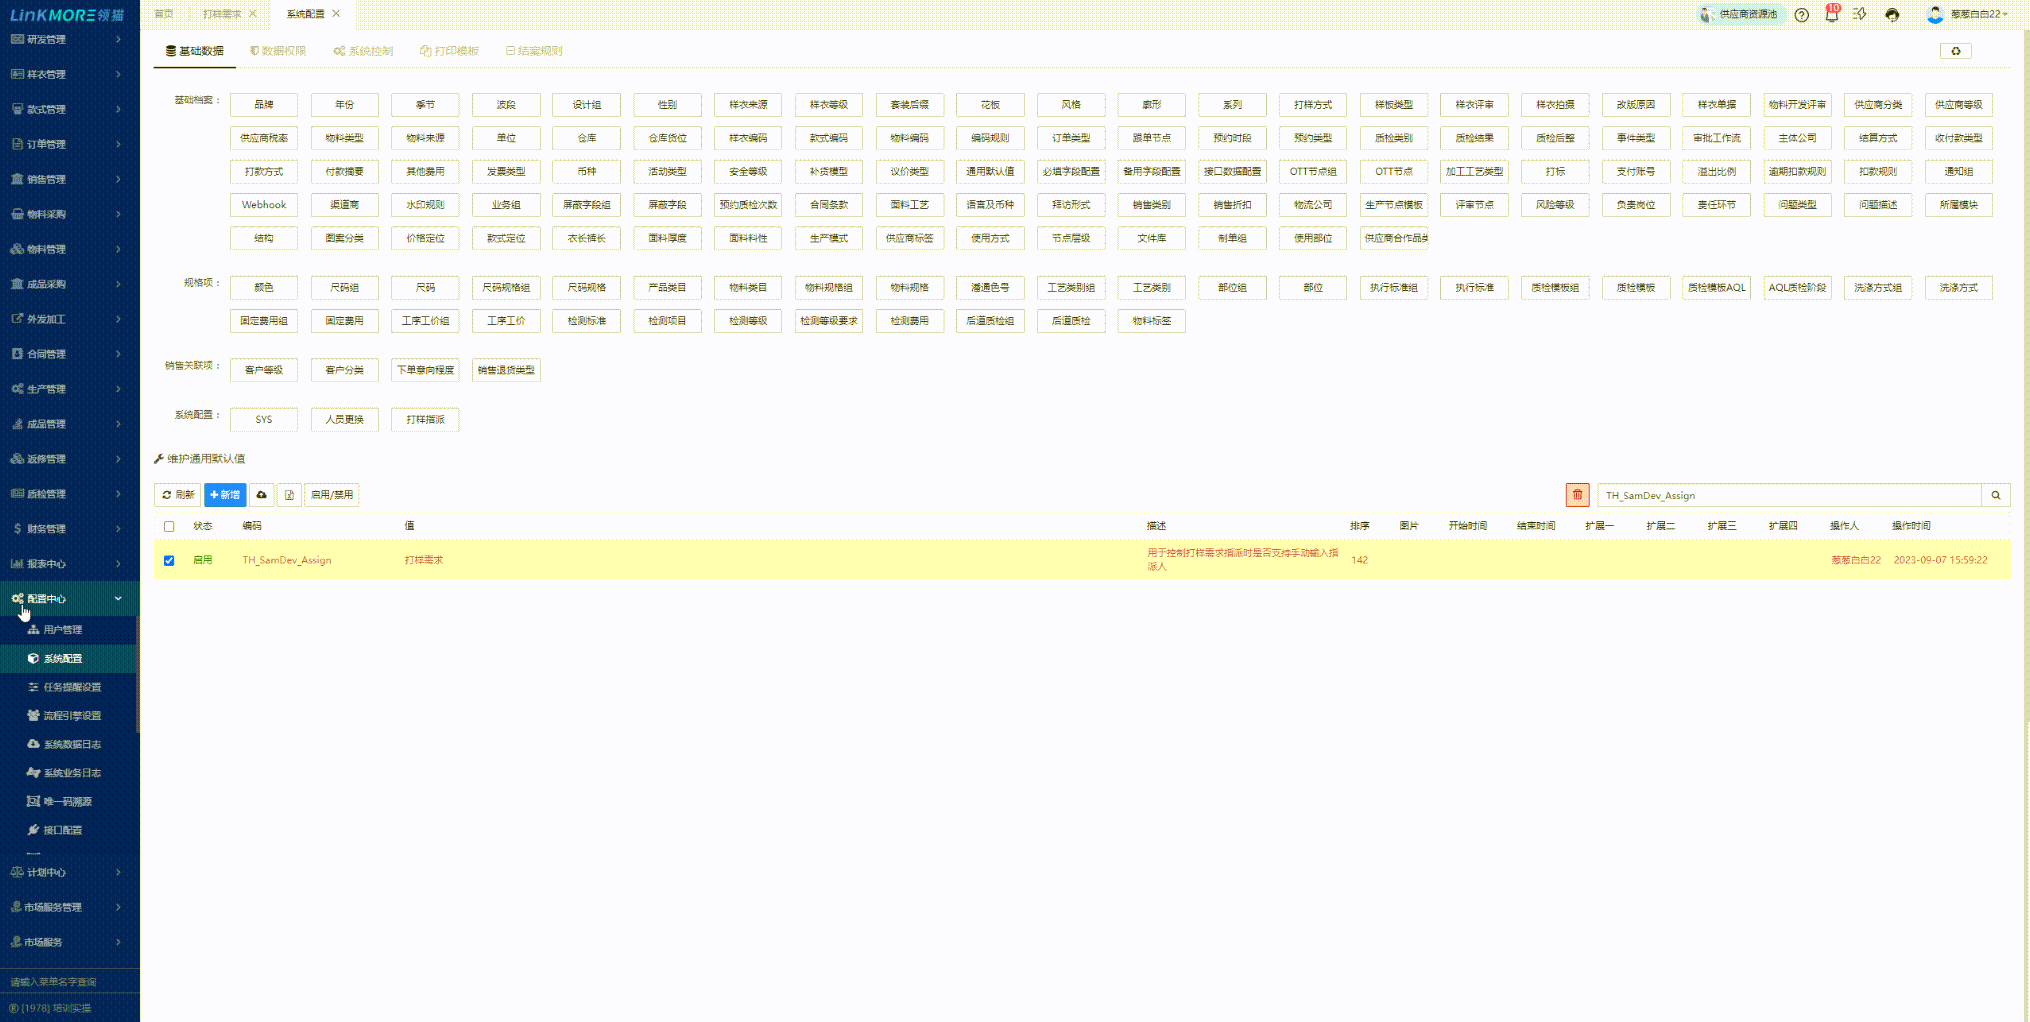Uncheck the TH_SamDev_Assign row checkbox
Viewport: 2030px width, 1022px height.
pos(169,561)
